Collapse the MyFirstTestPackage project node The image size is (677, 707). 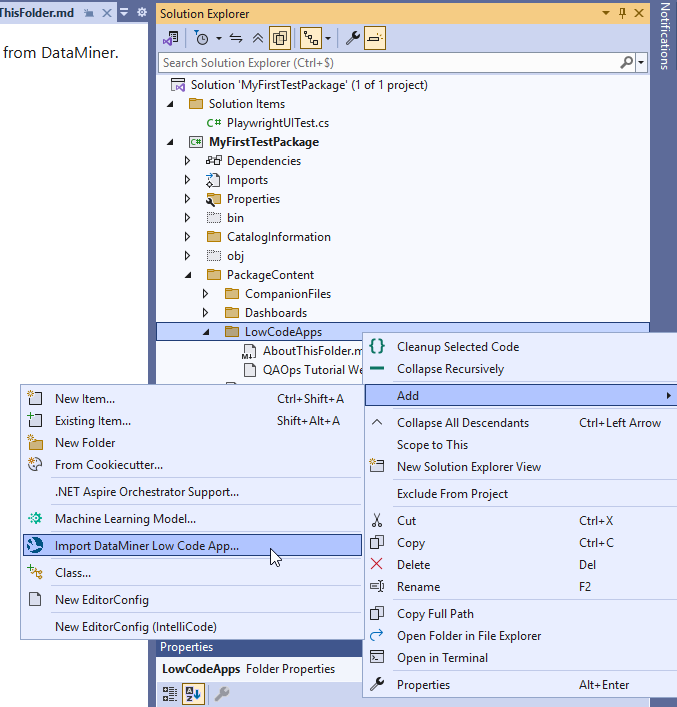170,142
